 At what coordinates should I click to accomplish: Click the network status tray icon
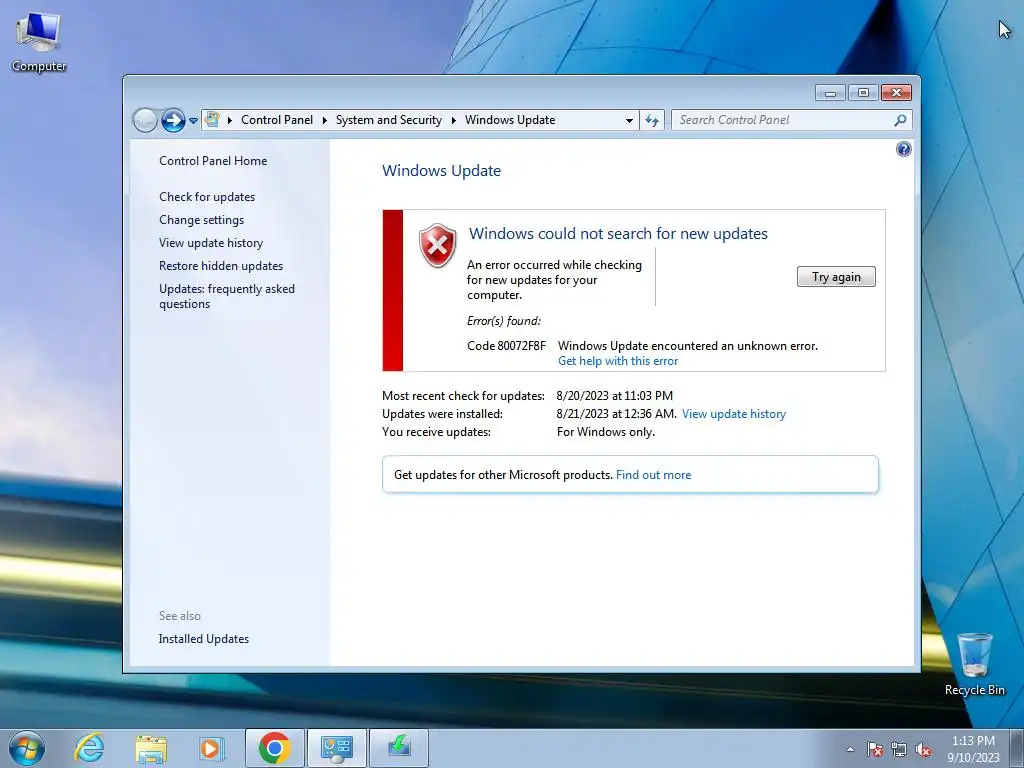click(899, 749)
